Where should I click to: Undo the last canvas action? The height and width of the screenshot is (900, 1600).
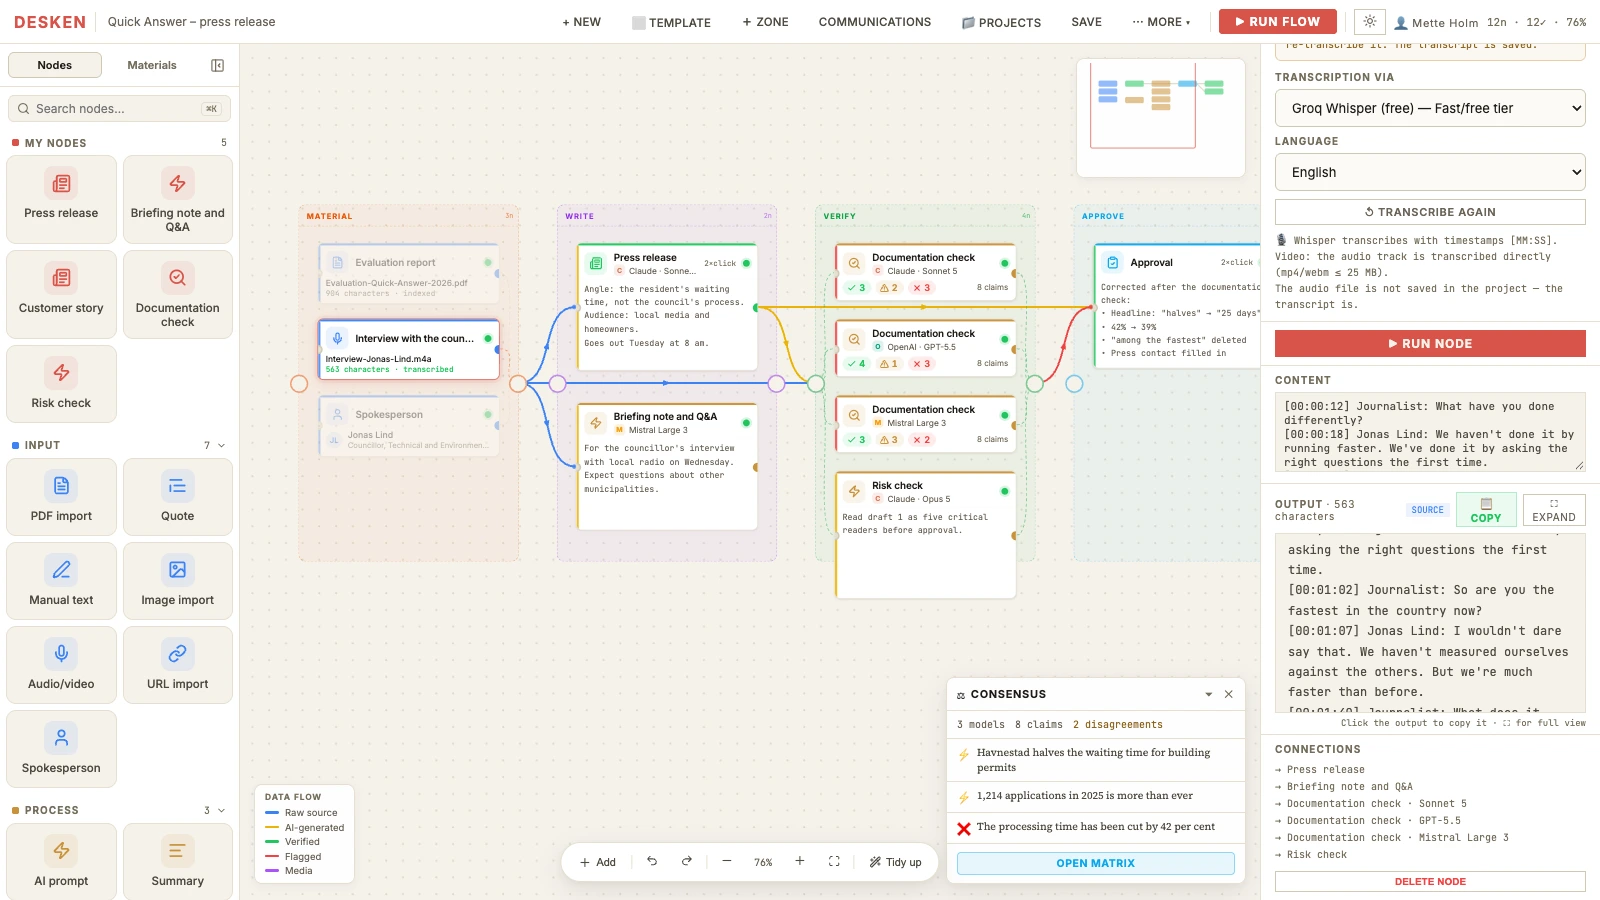pos(652,861)
